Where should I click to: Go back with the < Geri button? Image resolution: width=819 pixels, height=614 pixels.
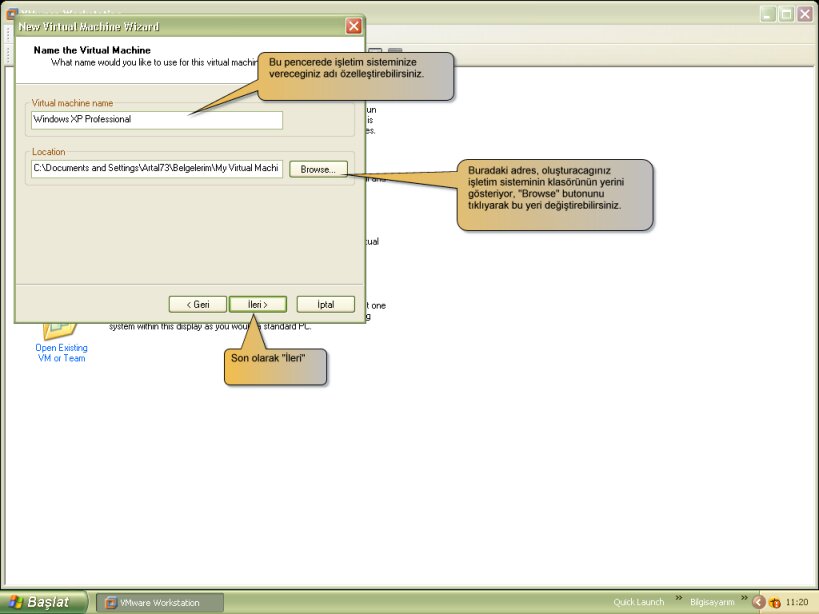pyautogui.click(x=197, y=304)
